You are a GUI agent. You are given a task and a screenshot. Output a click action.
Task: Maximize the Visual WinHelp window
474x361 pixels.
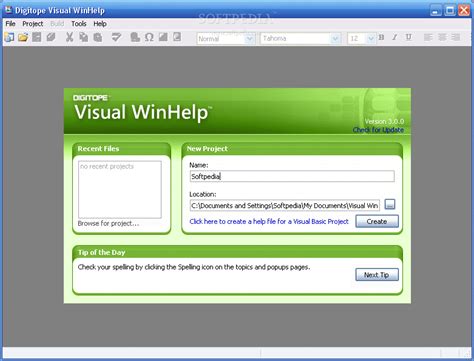coord(450,10)
